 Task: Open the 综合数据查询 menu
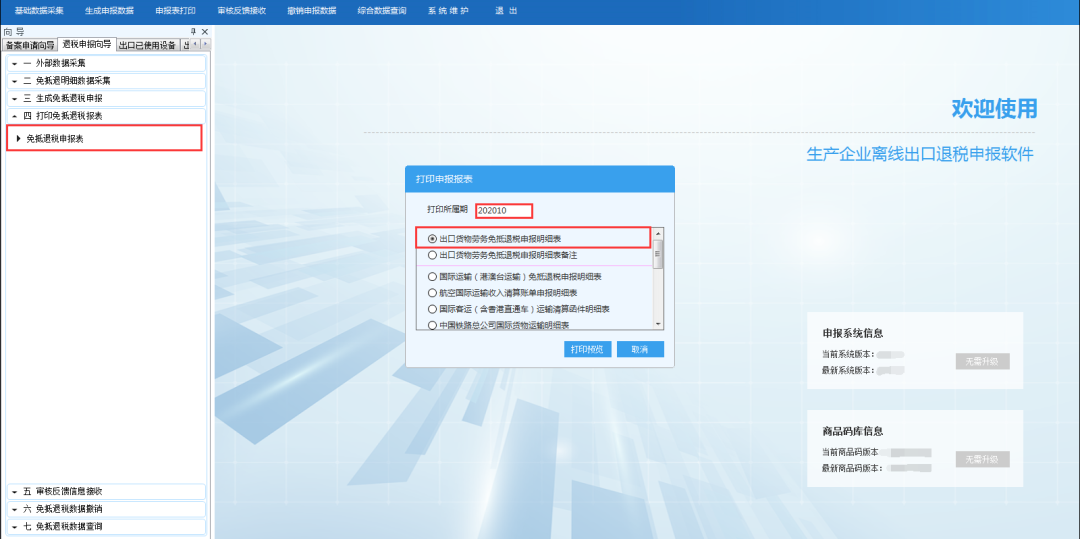click(x=382, y=11)
